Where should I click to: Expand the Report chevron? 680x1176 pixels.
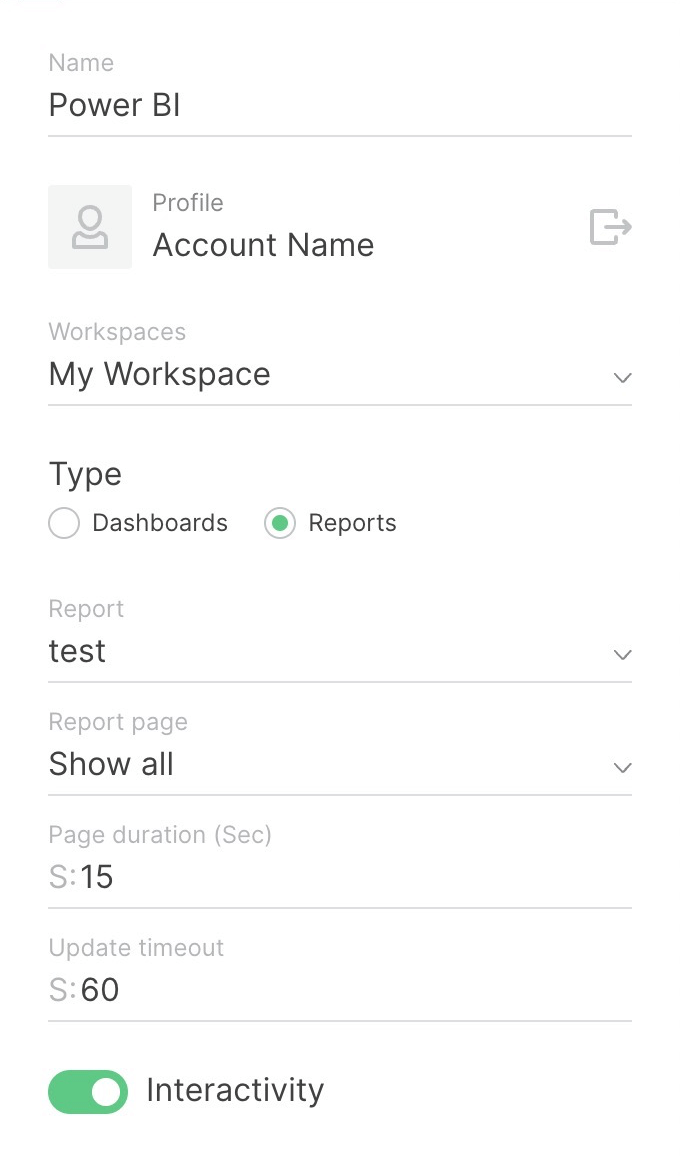(622, 655)
